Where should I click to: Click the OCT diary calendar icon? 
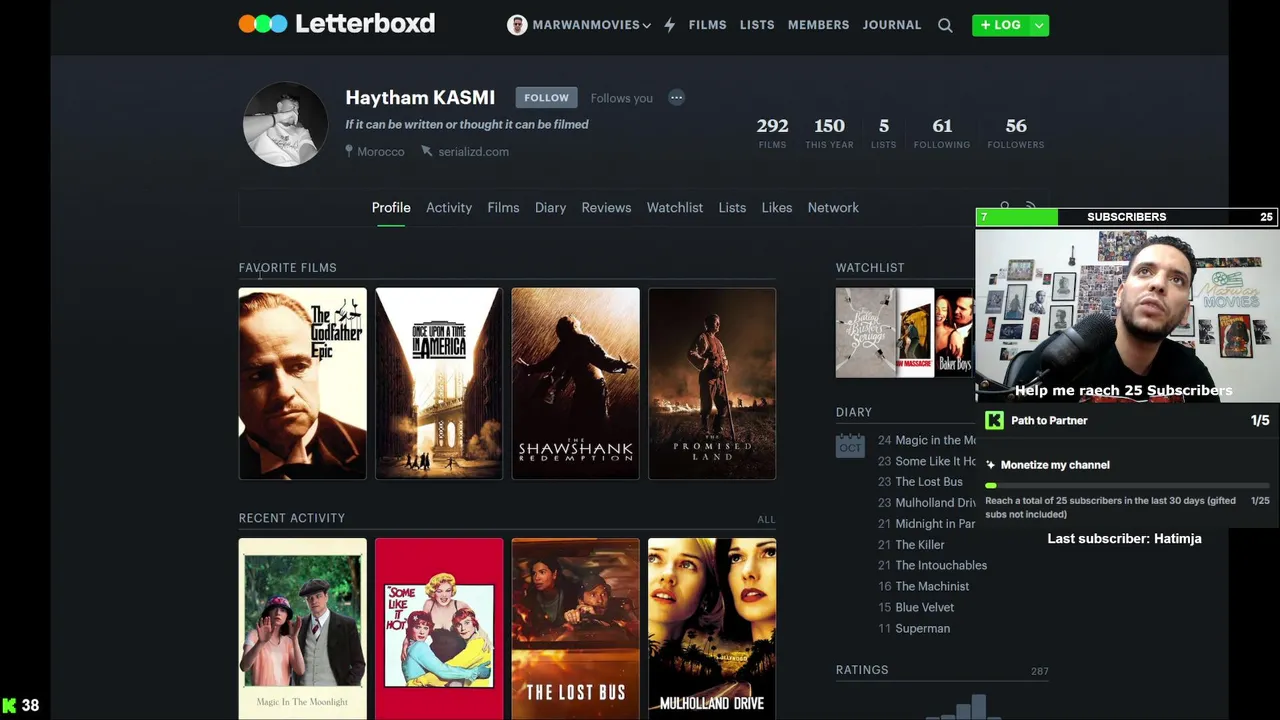(x=850, y=445)
